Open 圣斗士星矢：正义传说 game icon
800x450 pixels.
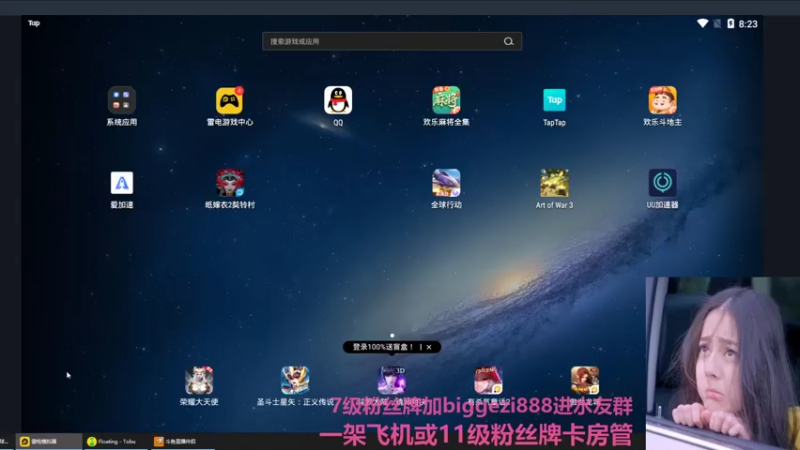295,380
